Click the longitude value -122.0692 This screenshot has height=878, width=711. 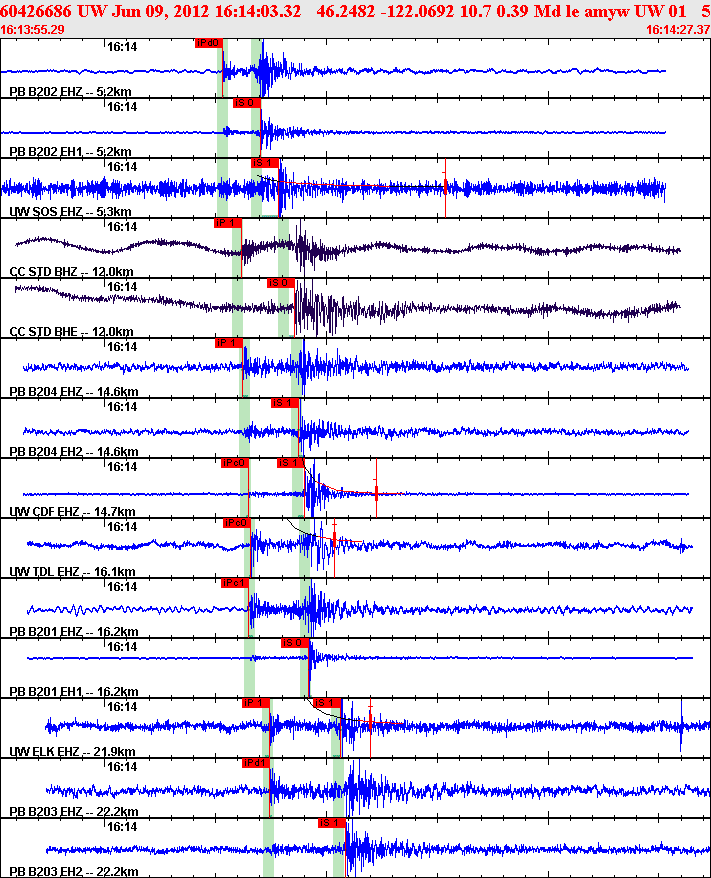point(417,11)
